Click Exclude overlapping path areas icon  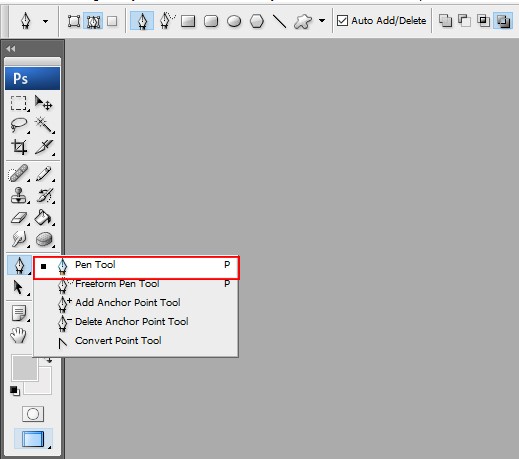point(503,21)
